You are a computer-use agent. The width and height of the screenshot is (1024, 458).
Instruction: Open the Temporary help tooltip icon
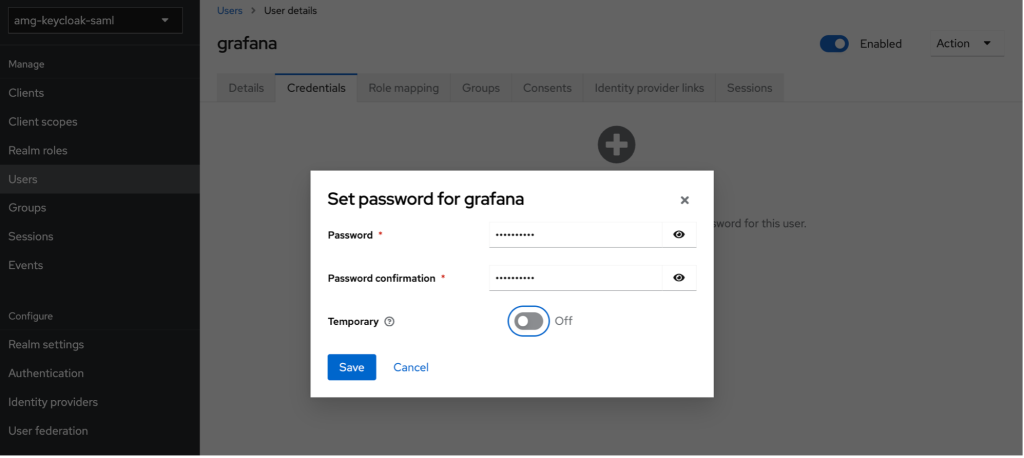pyautogui.click(x=390, y=321)
